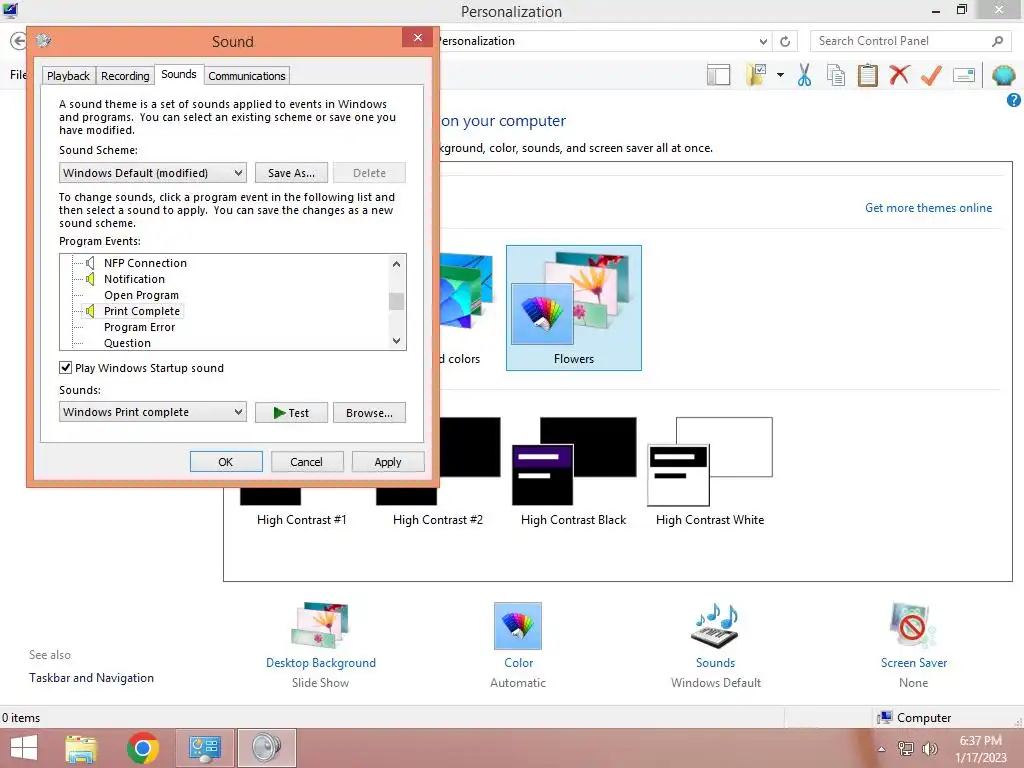Click dropdown arrow next to folder options icon
The image size is (1024, 768).
pos(780,75)
